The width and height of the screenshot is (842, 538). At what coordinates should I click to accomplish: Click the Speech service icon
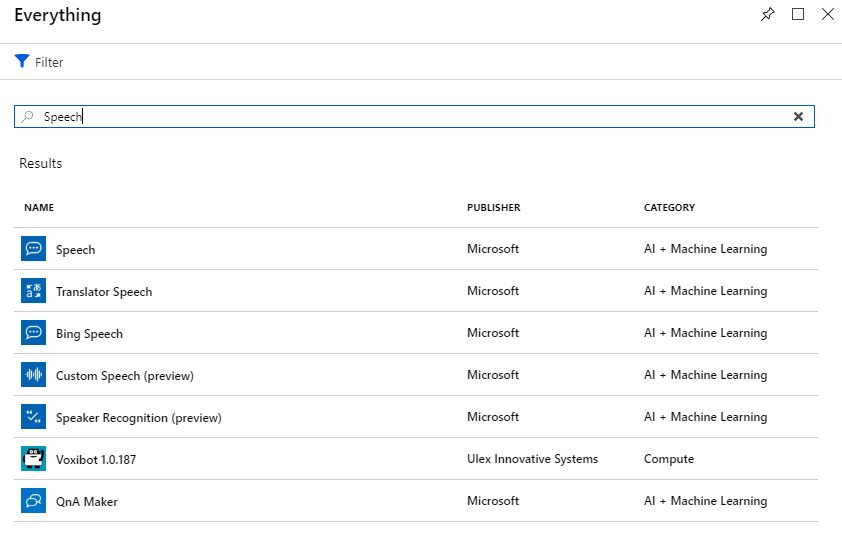pos(33,249)
